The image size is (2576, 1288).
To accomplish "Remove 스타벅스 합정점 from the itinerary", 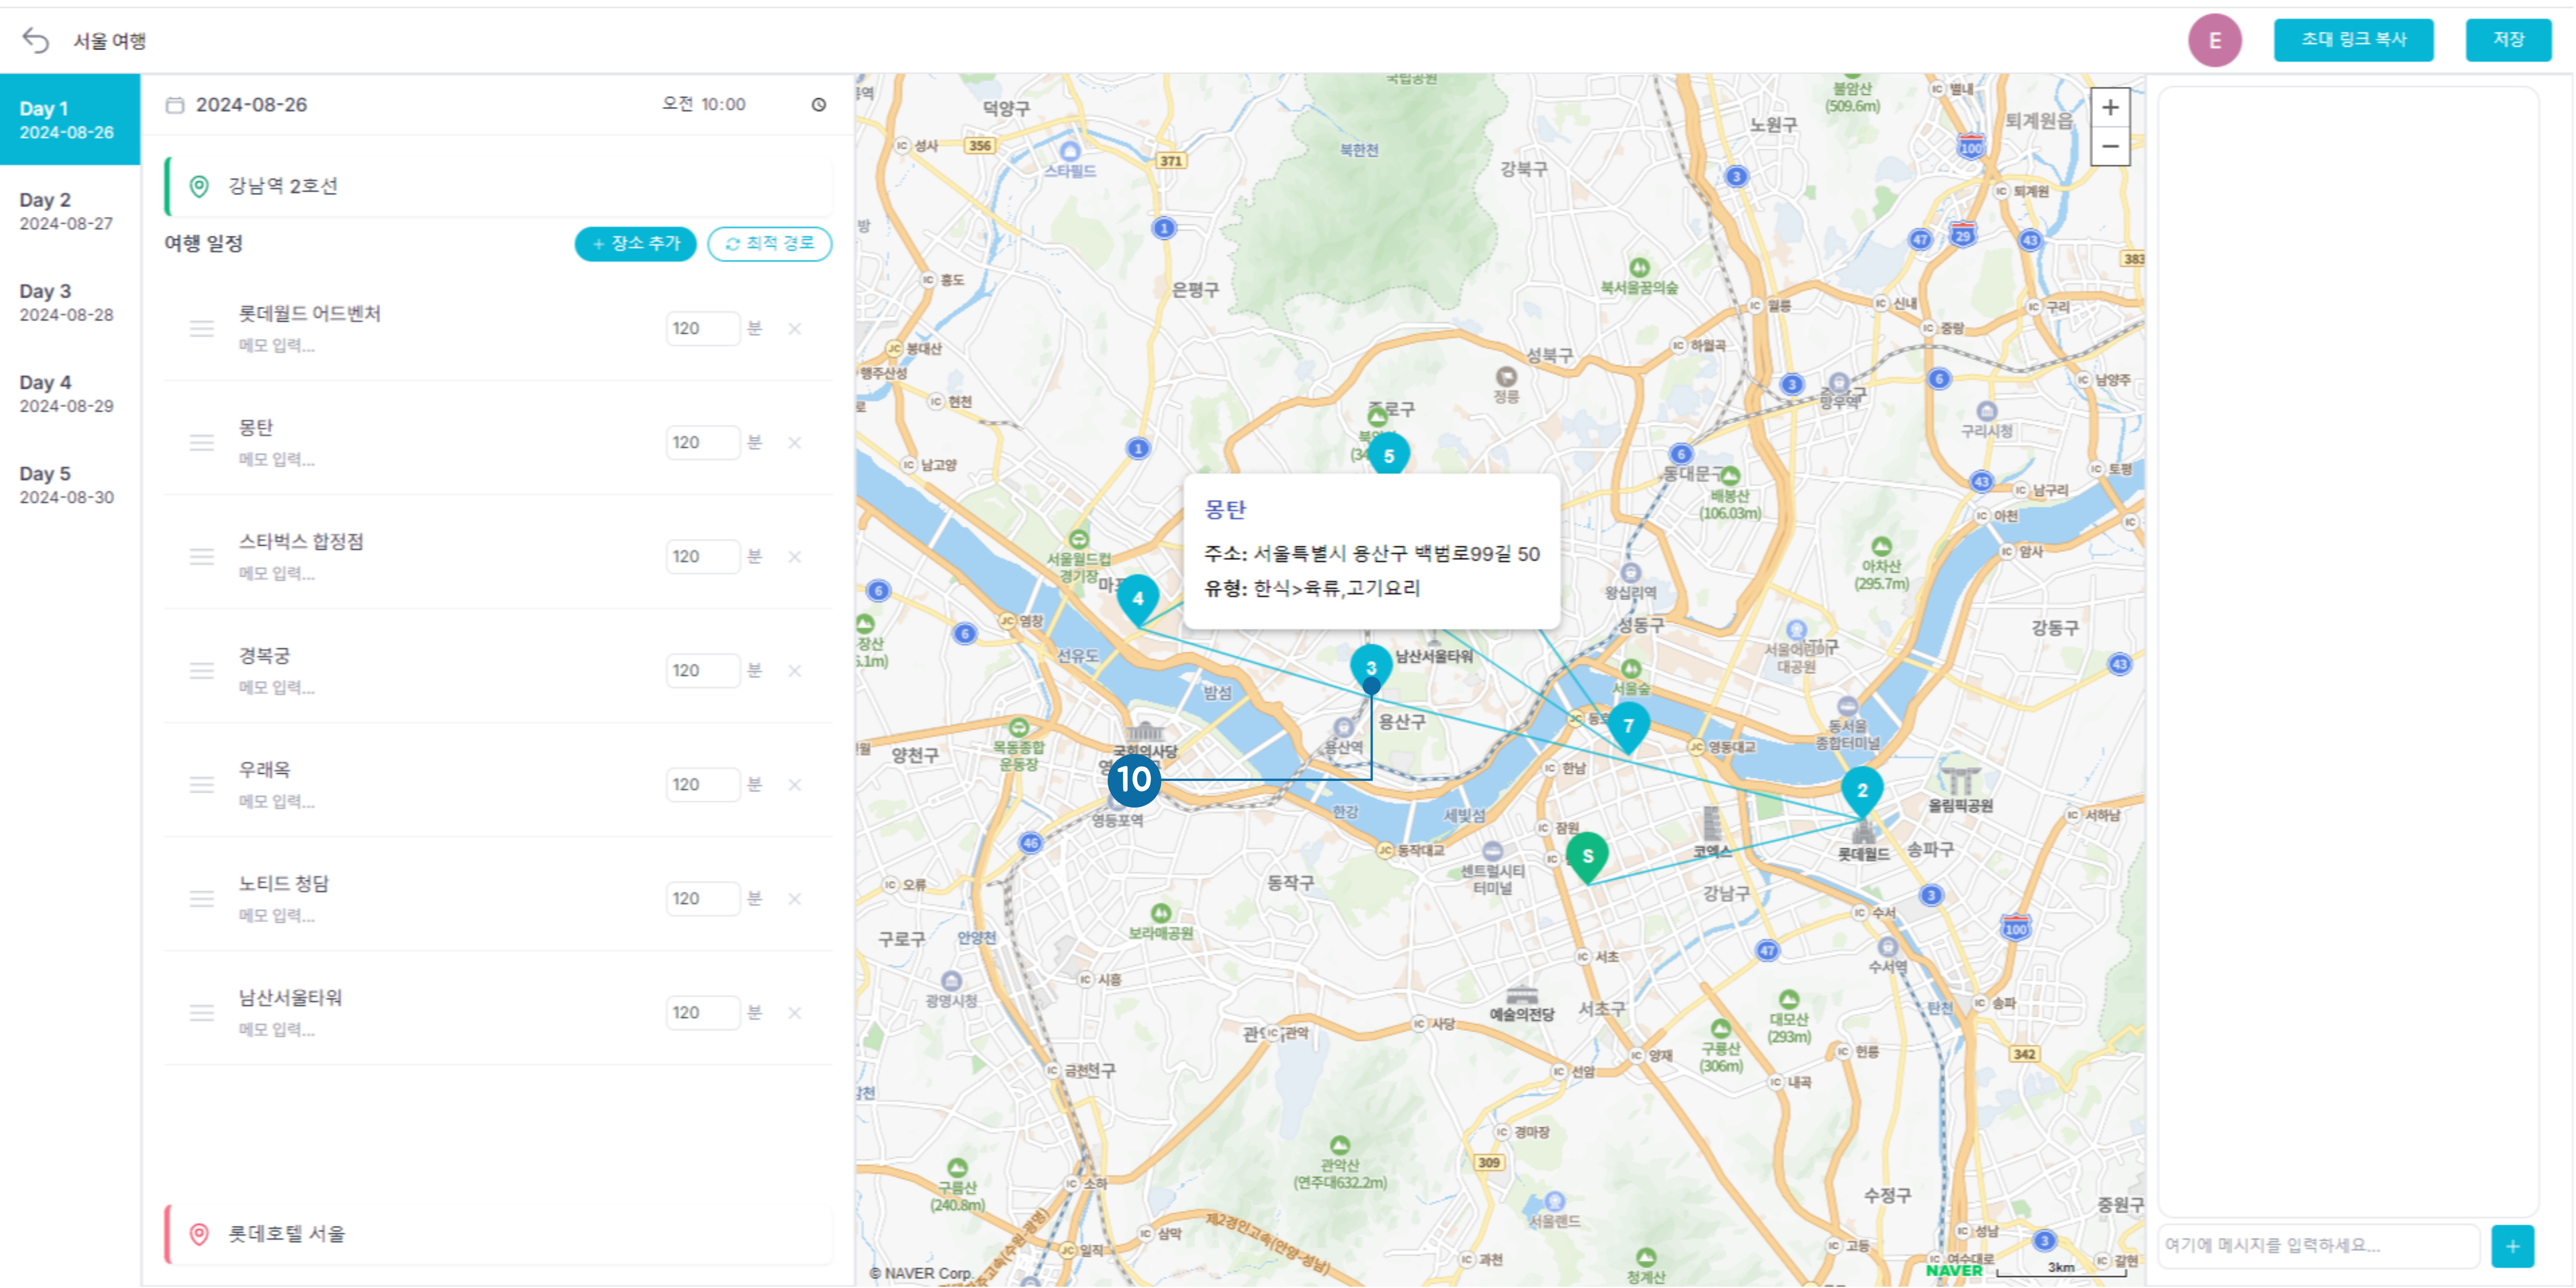I will coord(795,557).
